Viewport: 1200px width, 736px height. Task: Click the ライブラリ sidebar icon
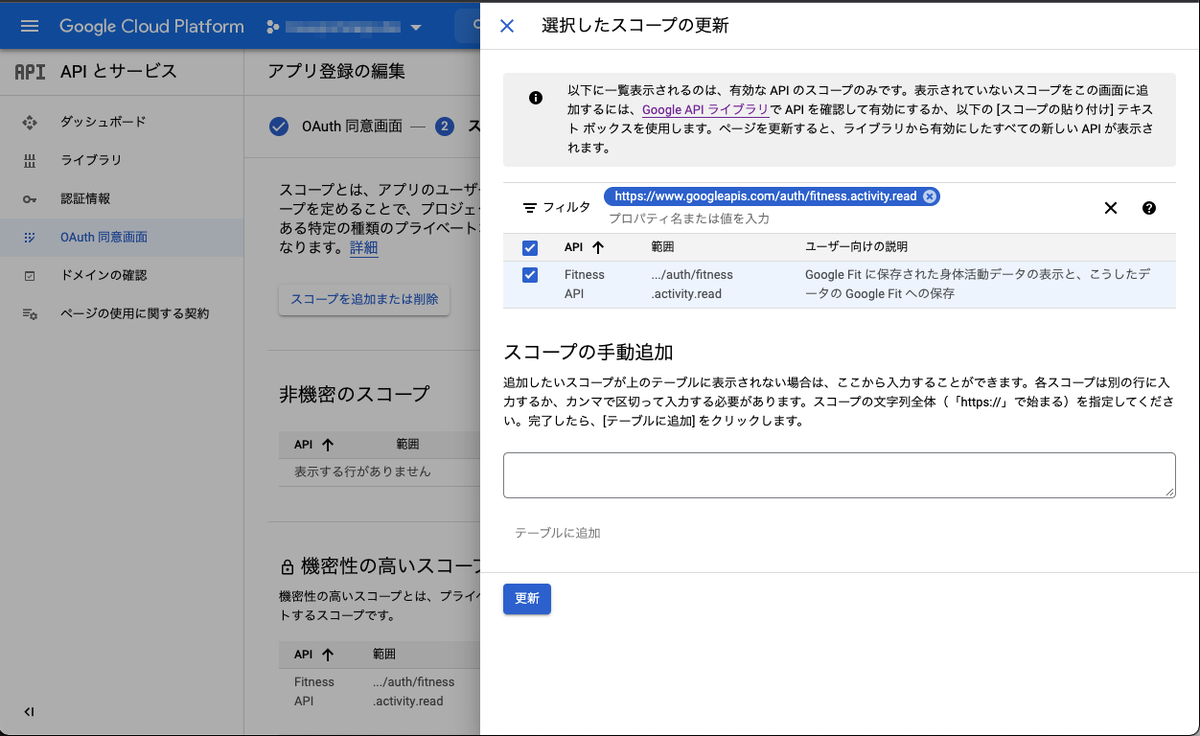pyautogui.click(x=29, y=160)
